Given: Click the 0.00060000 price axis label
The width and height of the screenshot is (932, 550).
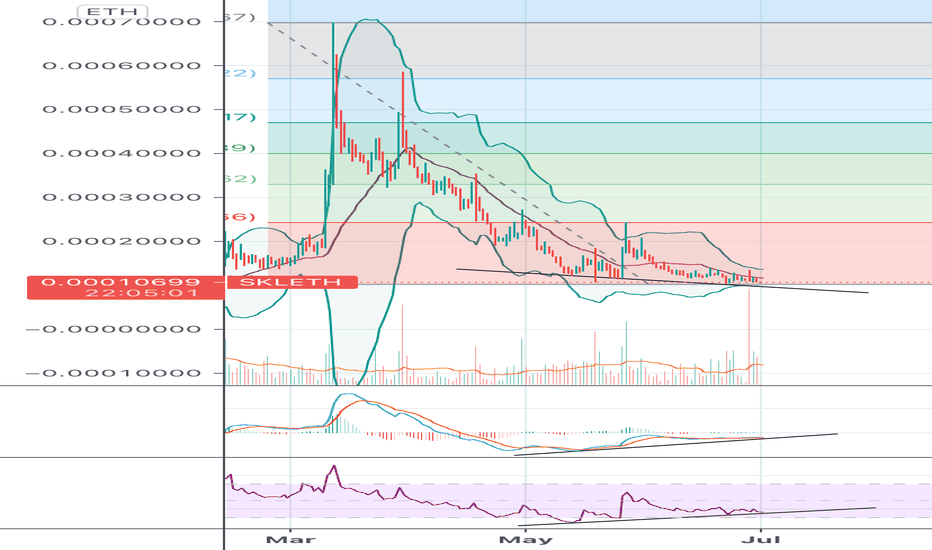Looking at the screenshot, I should [122, 65].
